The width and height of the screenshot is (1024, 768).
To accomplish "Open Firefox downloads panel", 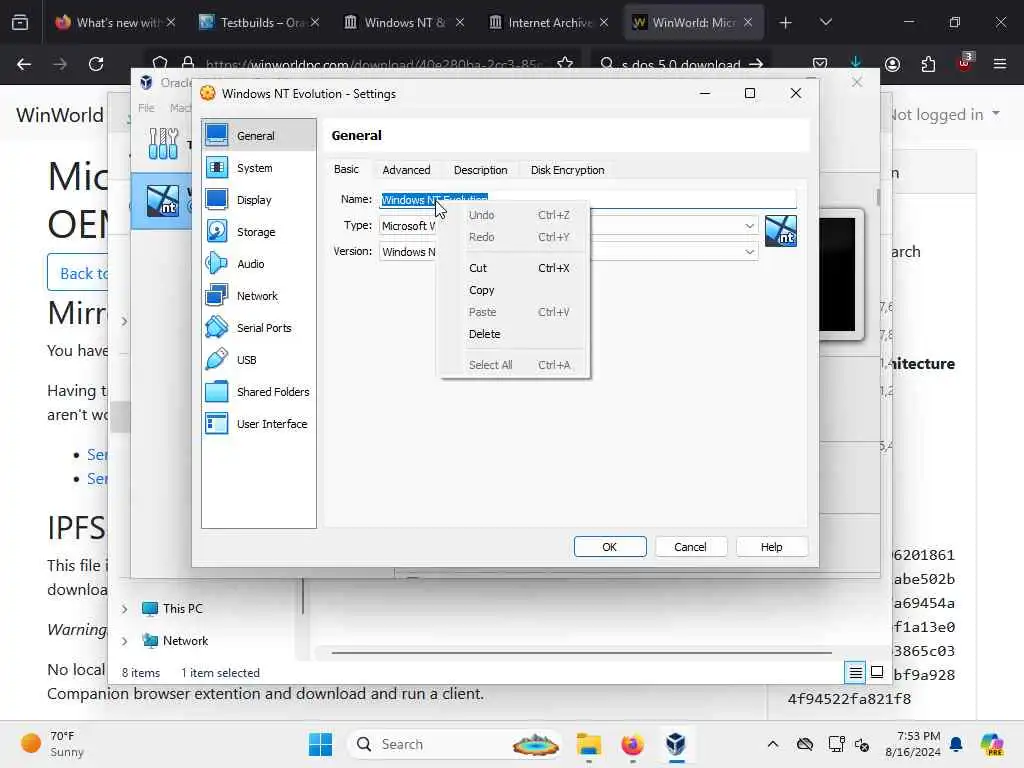I will coord(856,63).
